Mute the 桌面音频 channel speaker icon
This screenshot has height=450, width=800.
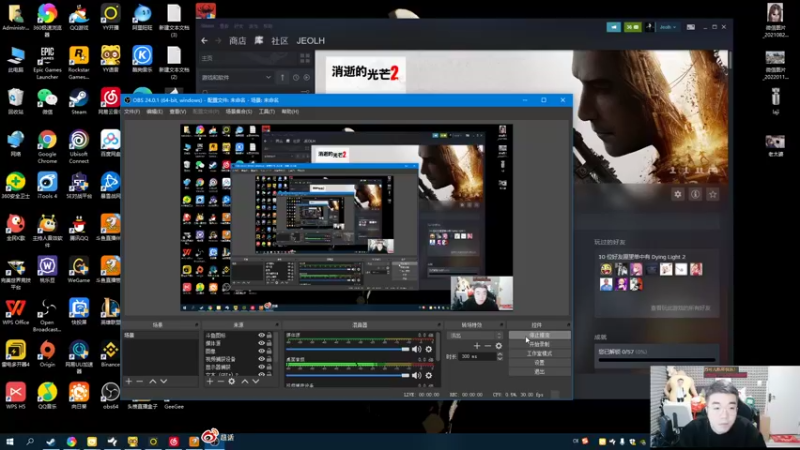point(416,375)
